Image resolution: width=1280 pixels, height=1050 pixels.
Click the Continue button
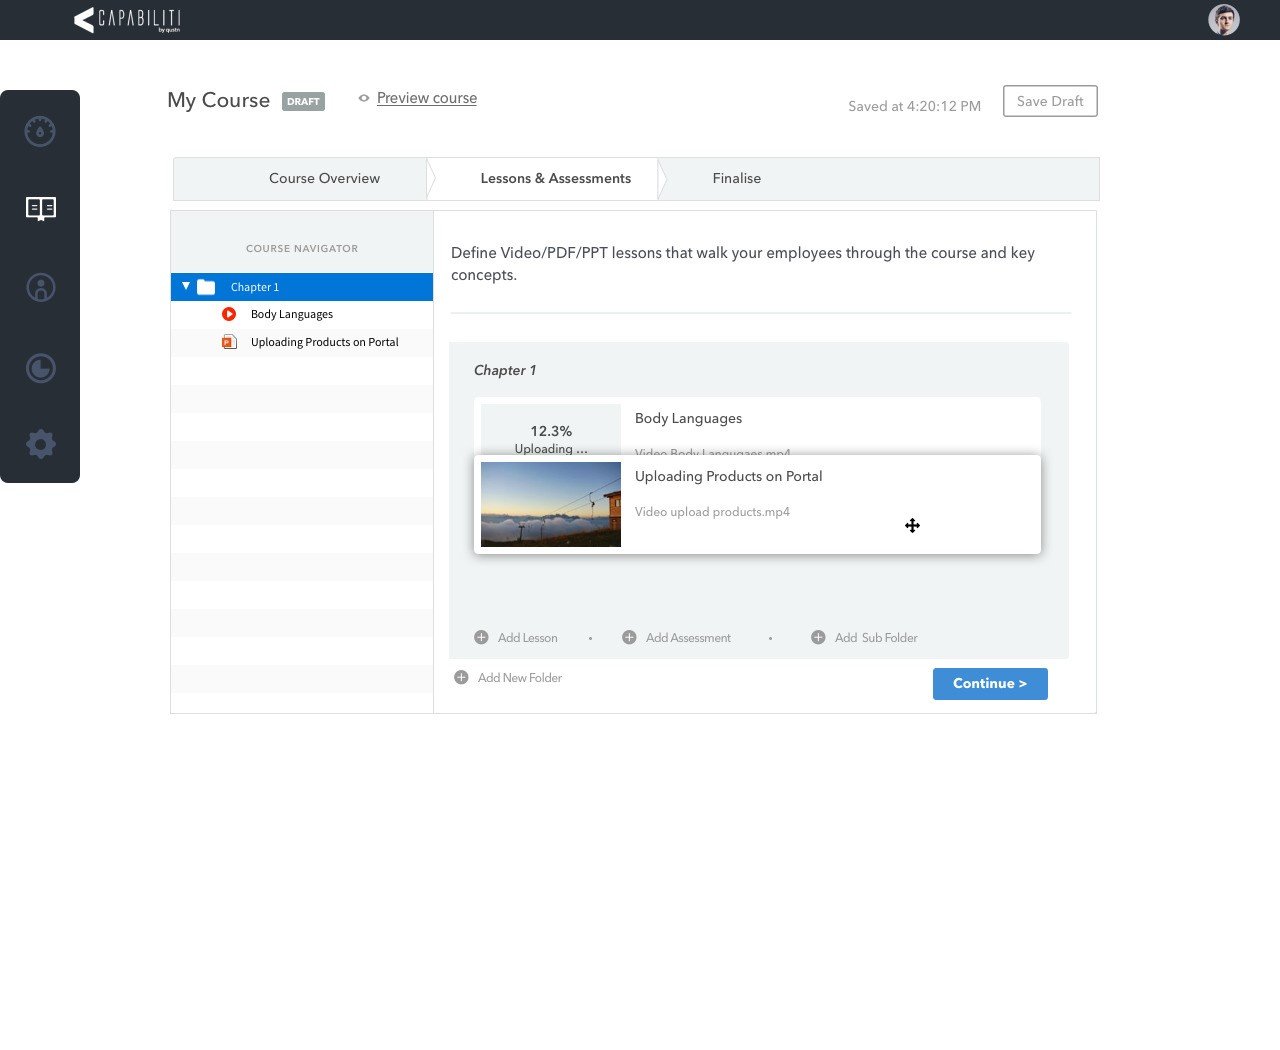click(x=990, y=684)
